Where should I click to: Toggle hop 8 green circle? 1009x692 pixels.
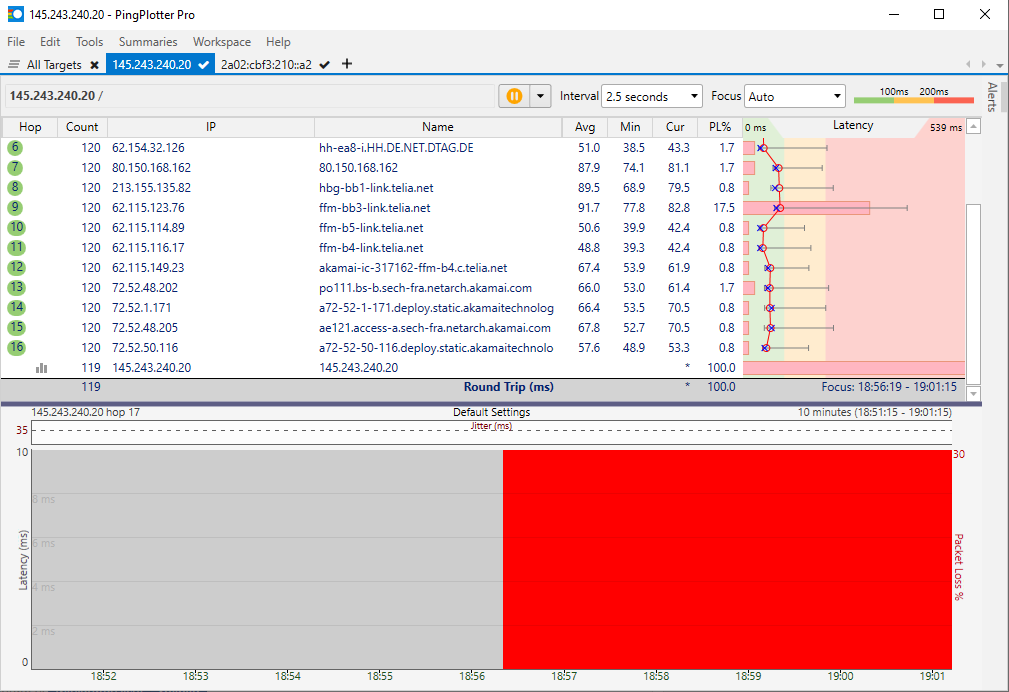[x=15, y=187]
